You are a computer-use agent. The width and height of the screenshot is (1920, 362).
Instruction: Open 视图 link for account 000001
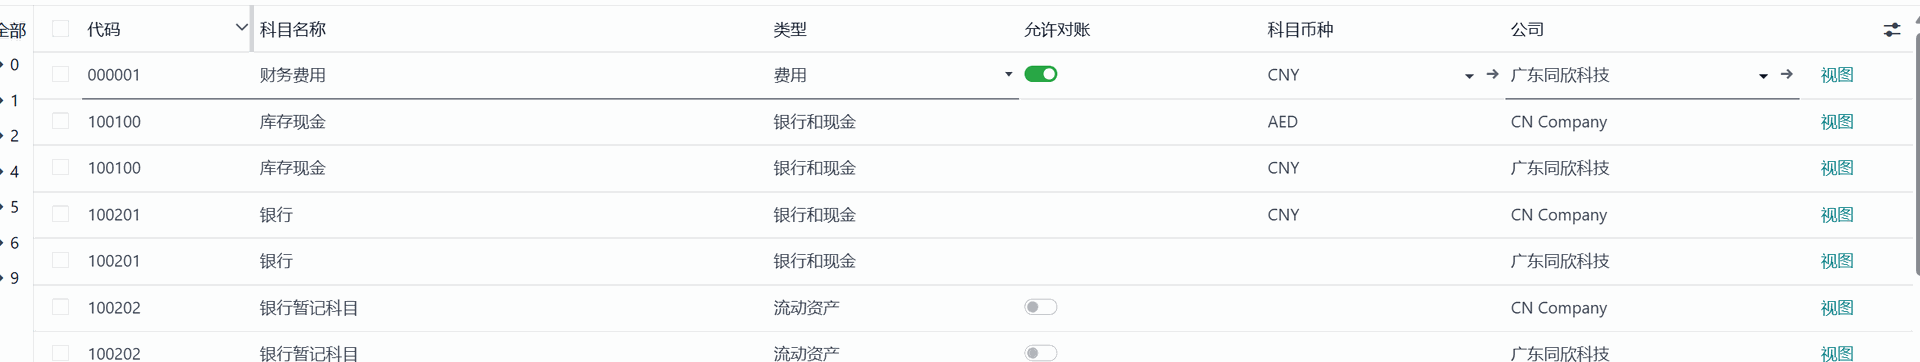(1837, 75)
